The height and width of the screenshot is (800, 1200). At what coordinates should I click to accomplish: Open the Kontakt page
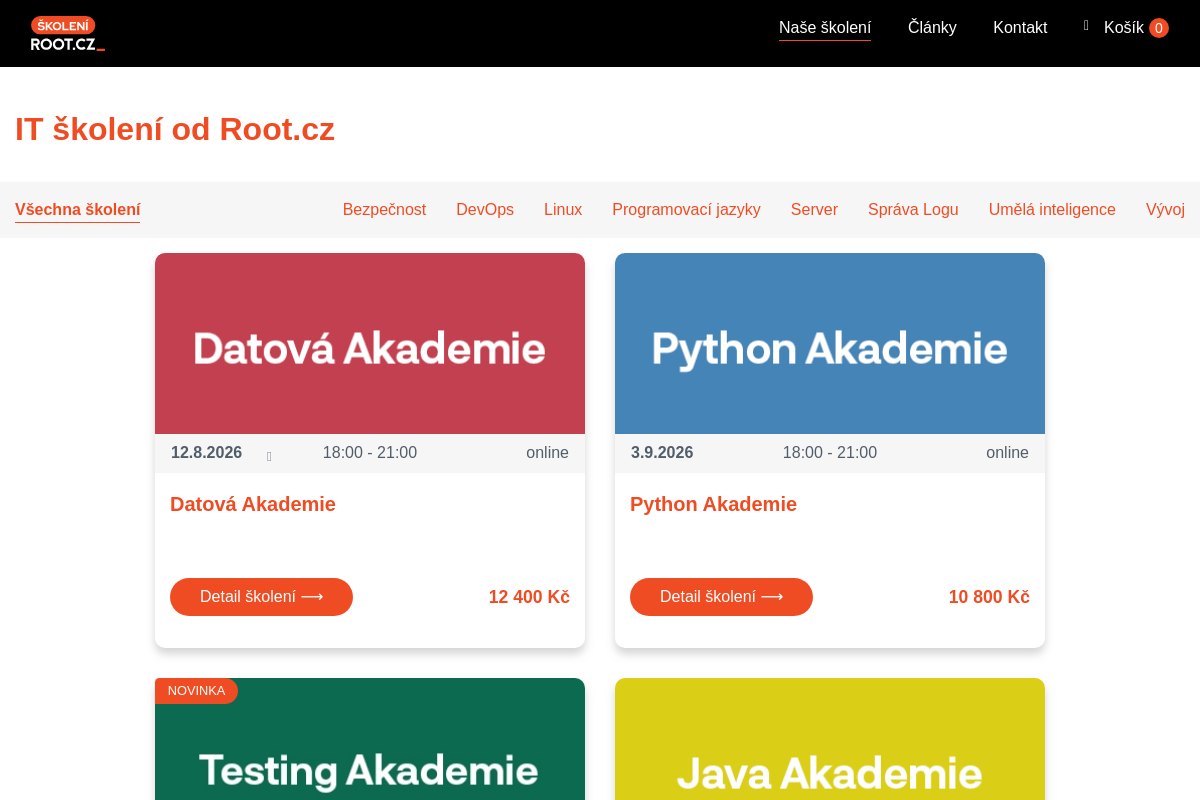(x=1020, y=28)
